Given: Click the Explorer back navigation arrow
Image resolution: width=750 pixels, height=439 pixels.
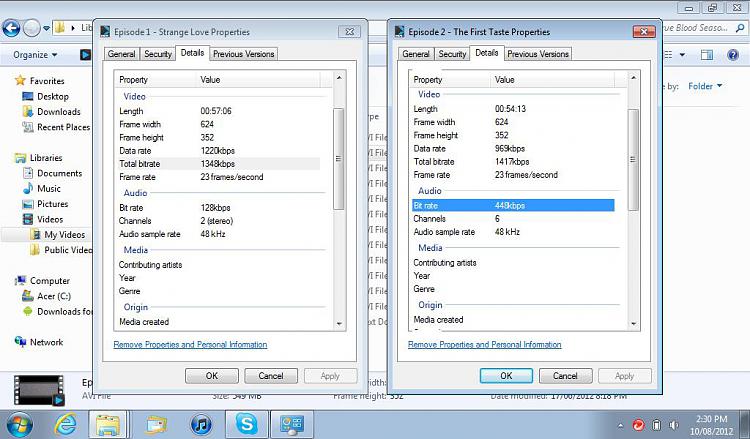Looking at the screenshot, I should pyautogui.click(x=11, y=29).
